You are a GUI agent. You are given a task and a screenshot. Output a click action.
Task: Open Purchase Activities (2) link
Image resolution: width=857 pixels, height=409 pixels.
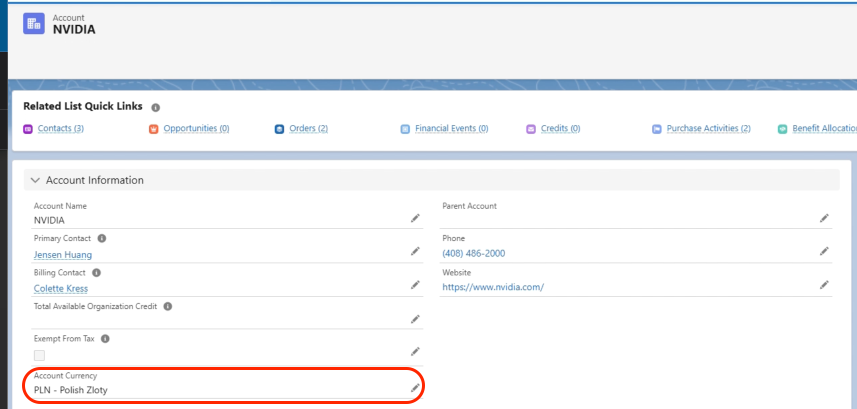[708, 128]
